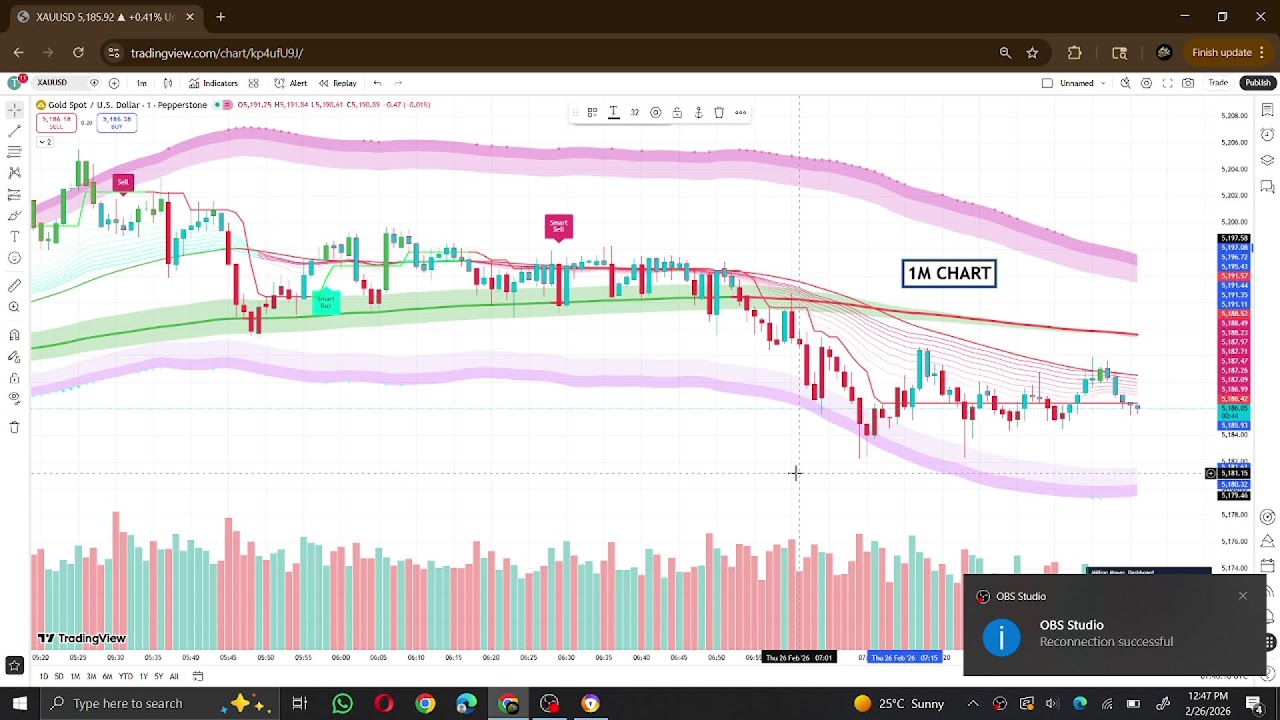
Task: Toggle lock on selected drawing
Action: [x=677, y=113]
